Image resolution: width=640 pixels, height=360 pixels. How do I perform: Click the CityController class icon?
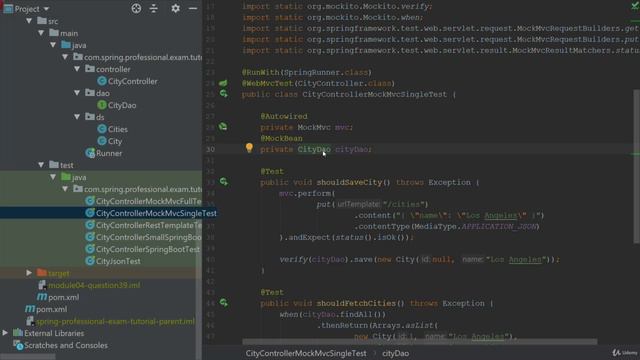102,81
